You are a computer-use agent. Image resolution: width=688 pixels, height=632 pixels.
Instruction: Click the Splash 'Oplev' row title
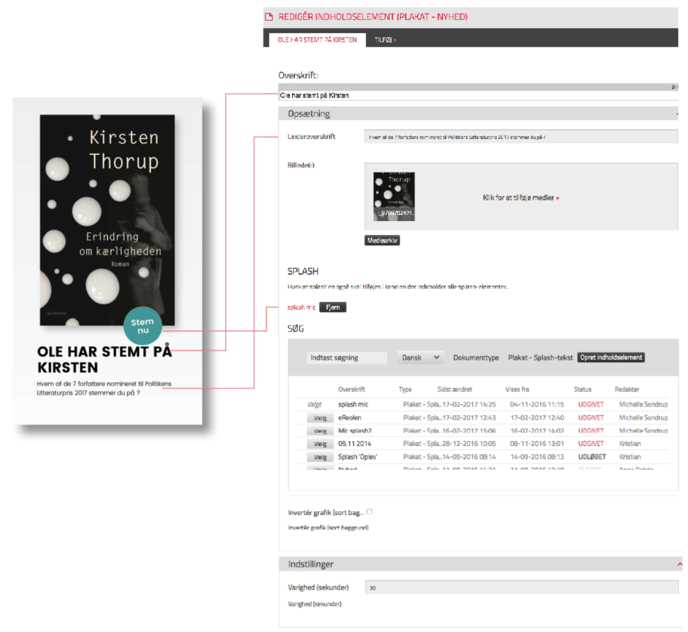(358, 456)
